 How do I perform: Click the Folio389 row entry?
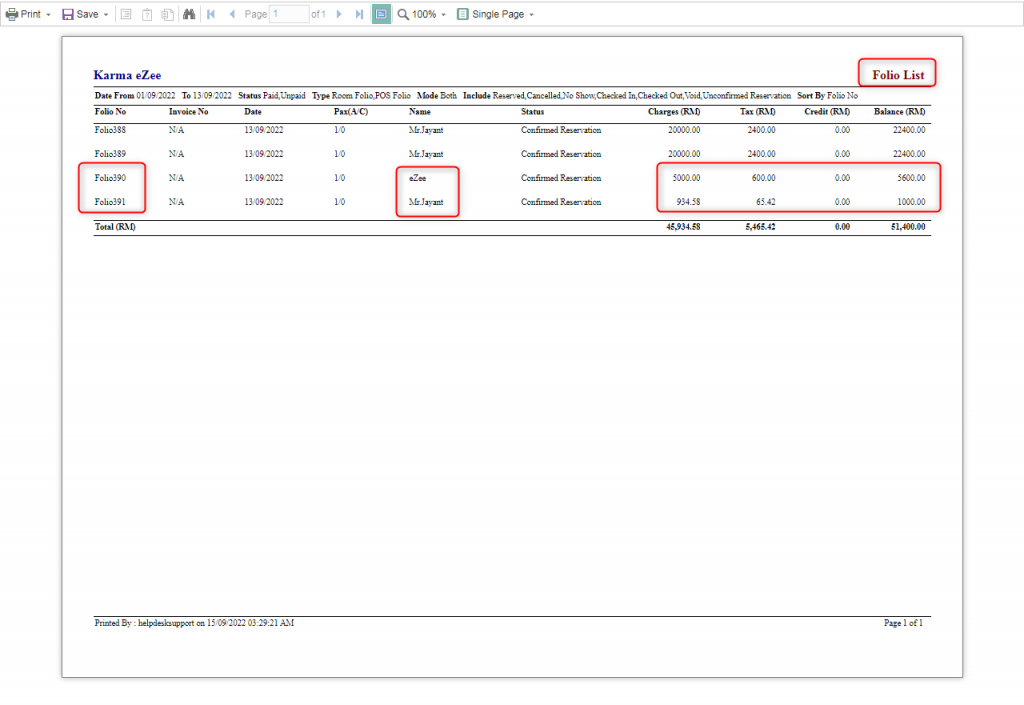point(110,154)
